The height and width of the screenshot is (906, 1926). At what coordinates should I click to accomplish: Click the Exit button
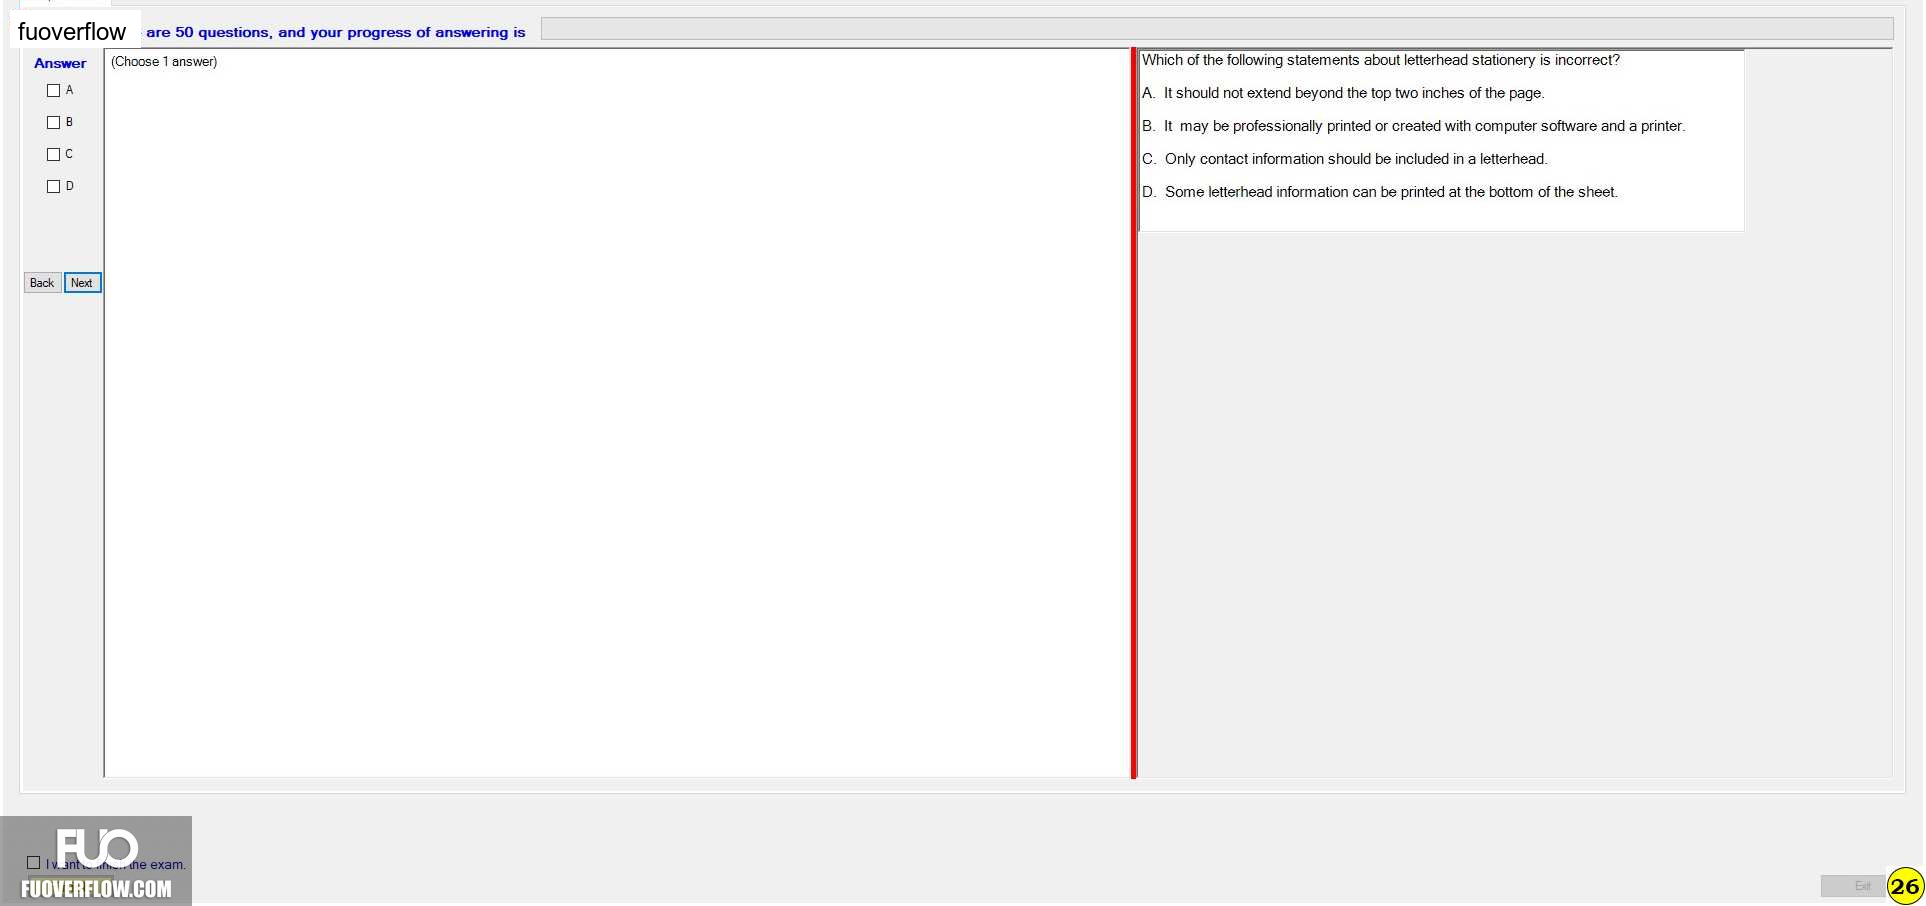point(1853,886)
